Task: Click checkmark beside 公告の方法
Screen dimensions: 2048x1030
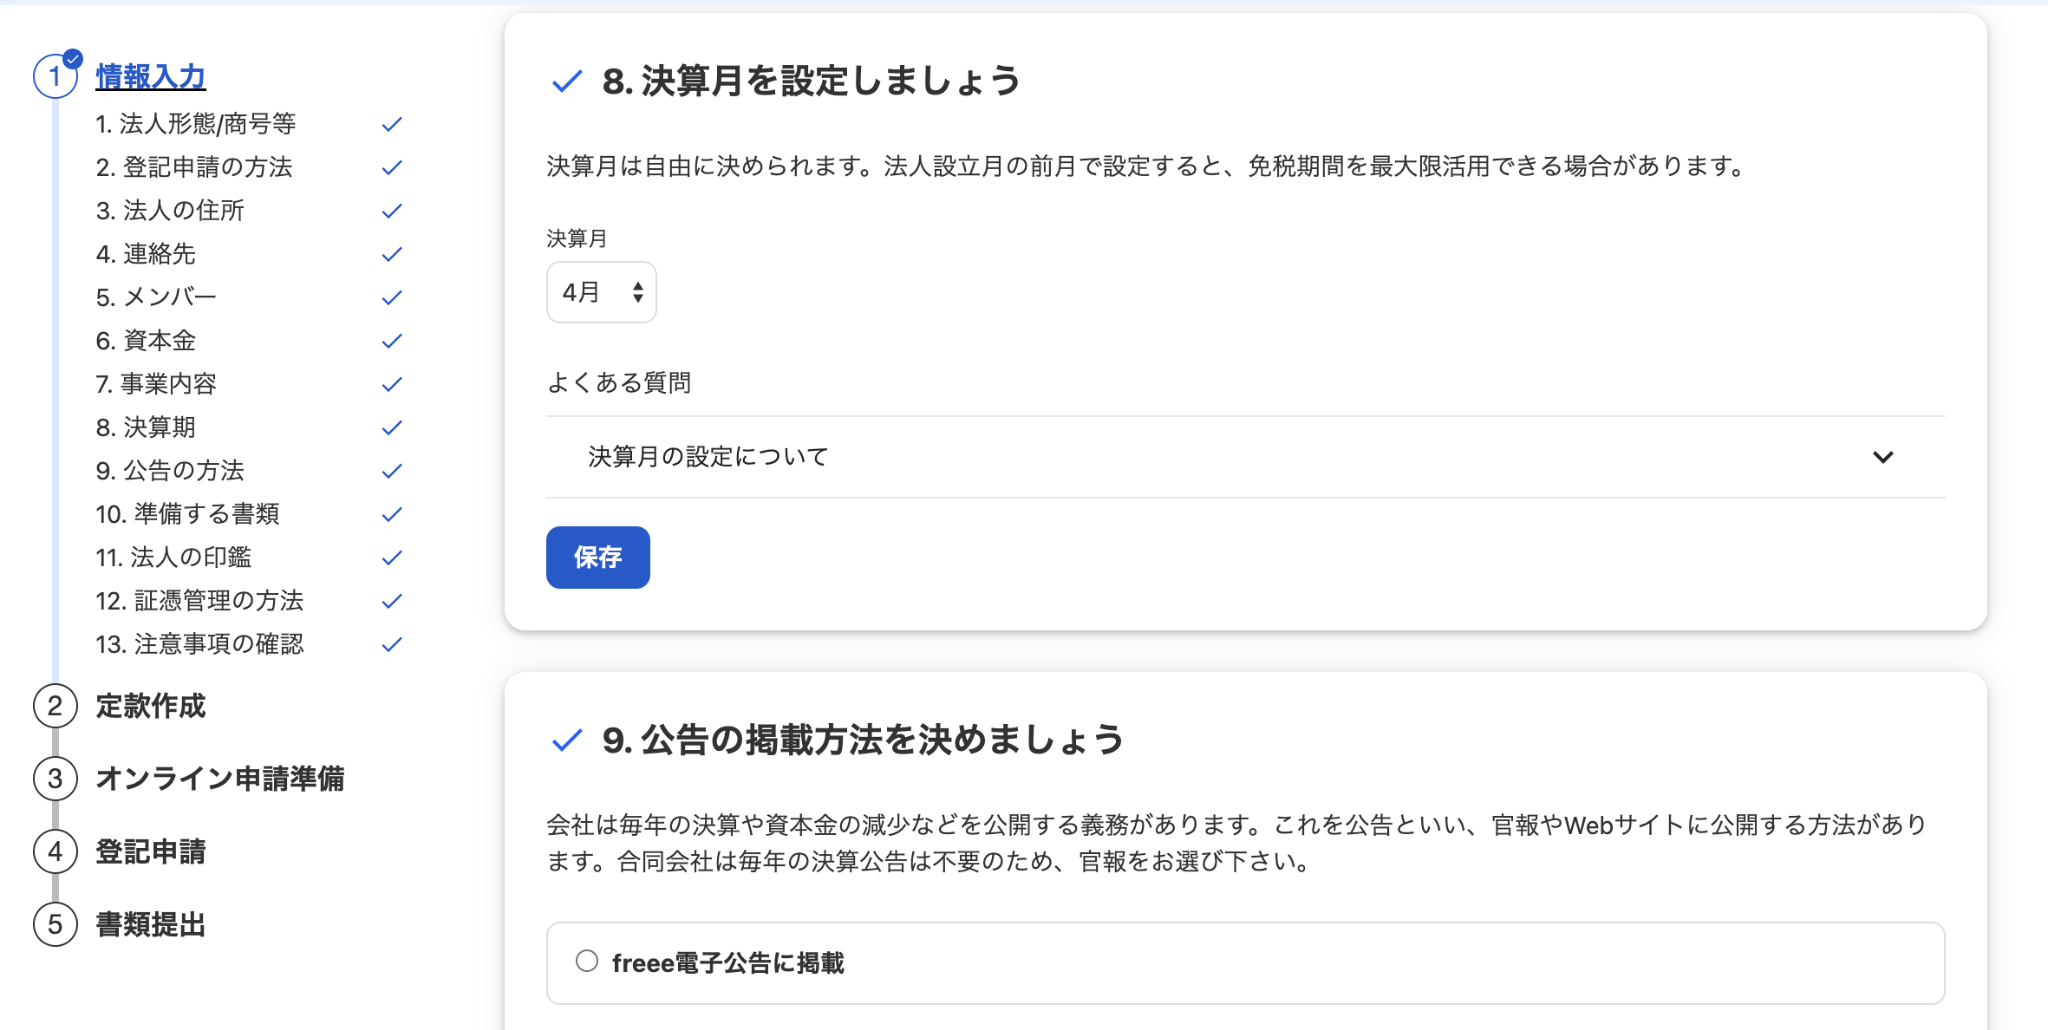Action: (x=392, y=470)
